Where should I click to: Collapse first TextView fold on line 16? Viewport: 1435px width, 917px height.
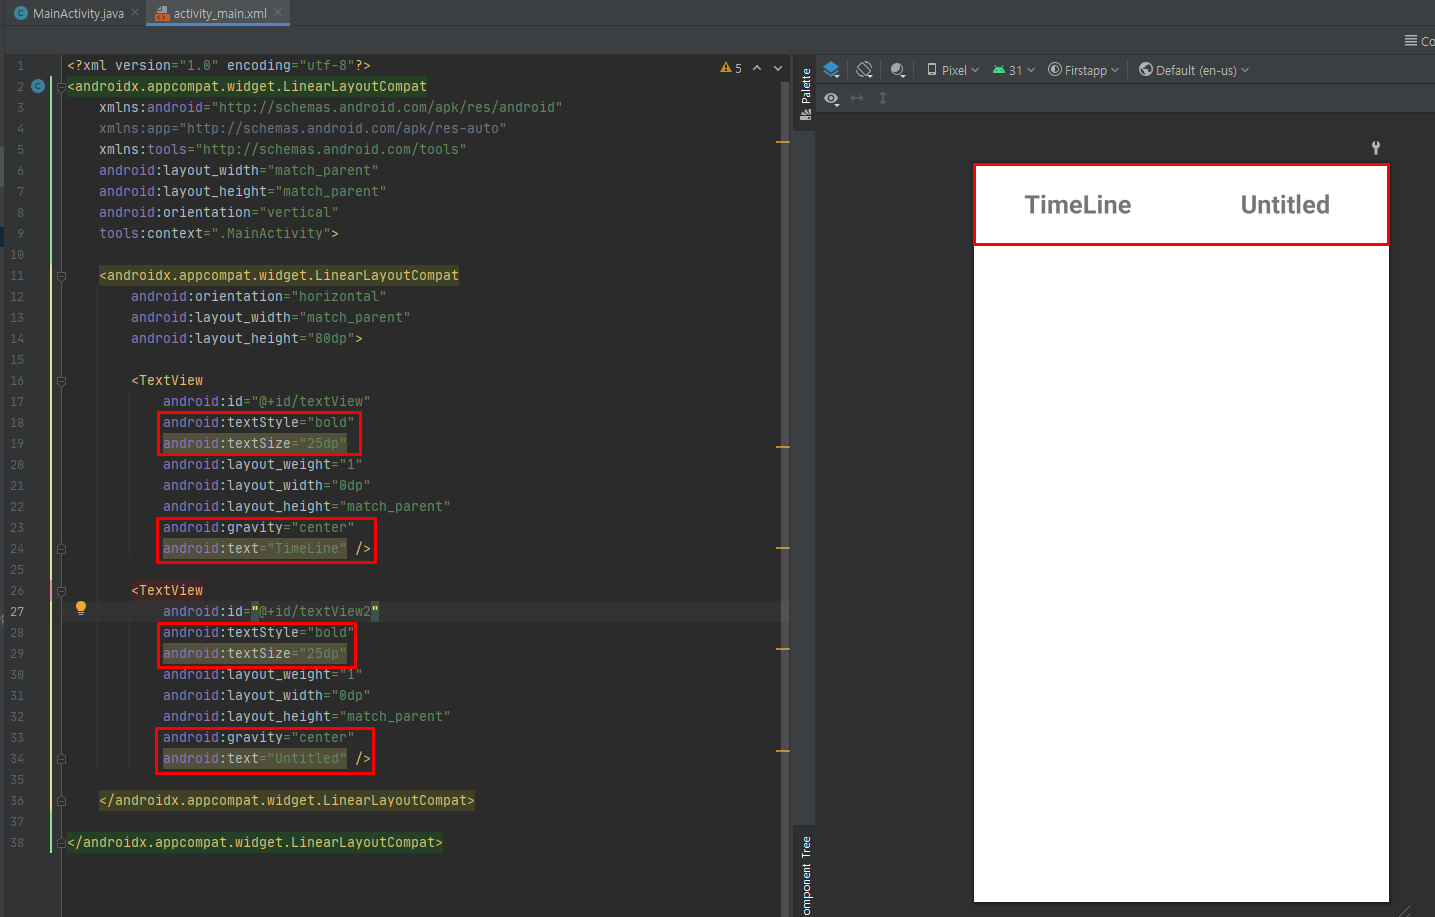(61, 381)
